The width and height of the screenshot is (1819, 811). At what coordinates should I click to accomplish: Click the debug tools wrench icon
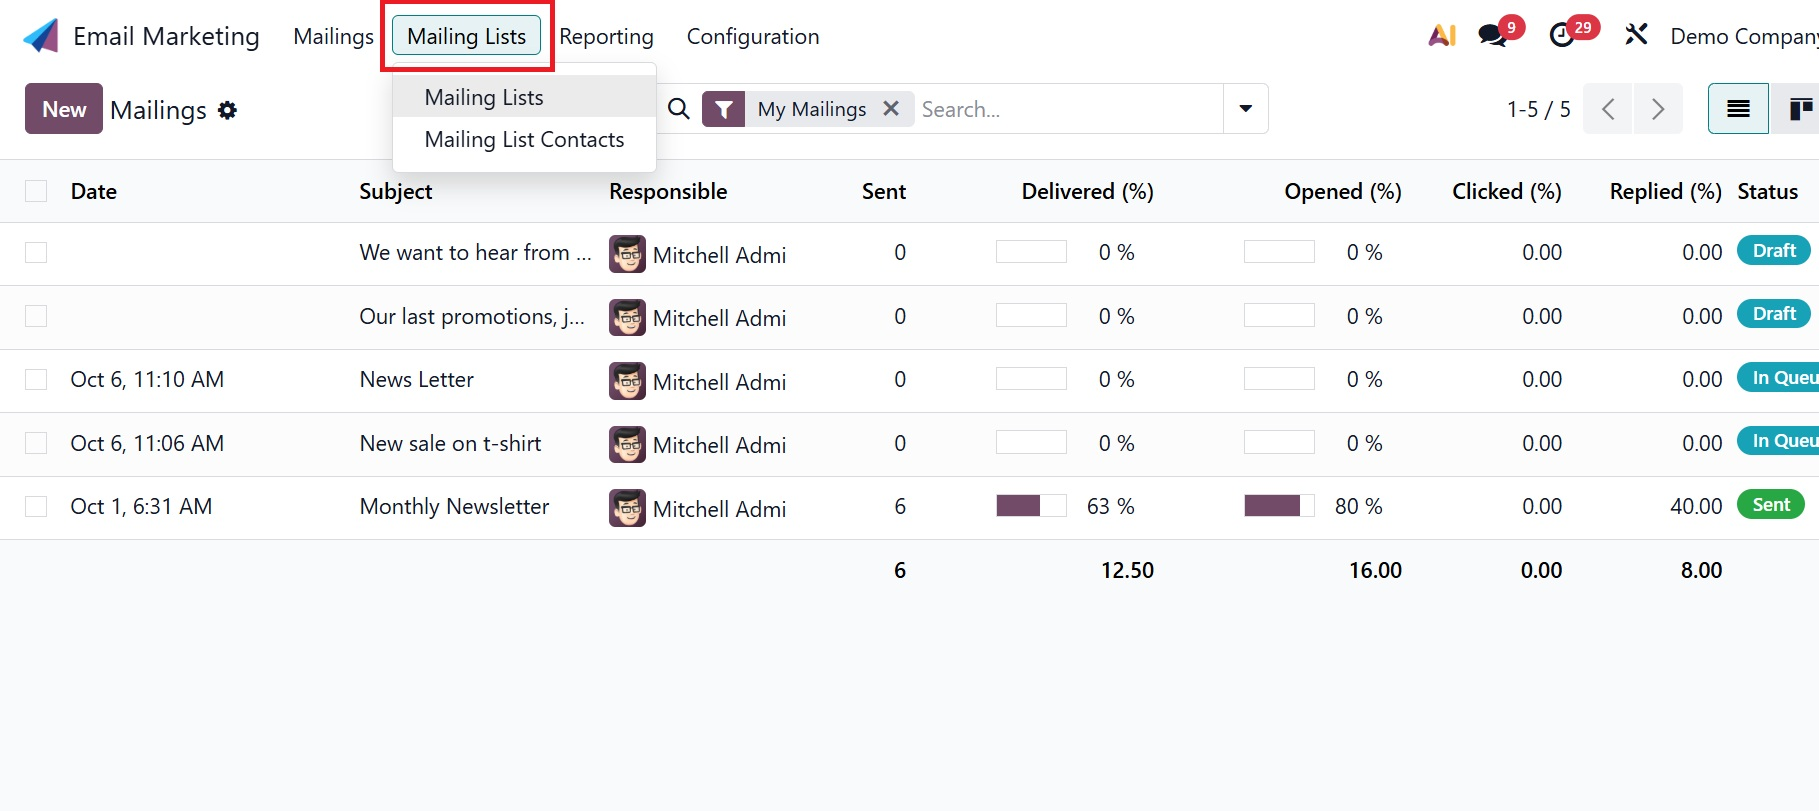pos(1636,36)
